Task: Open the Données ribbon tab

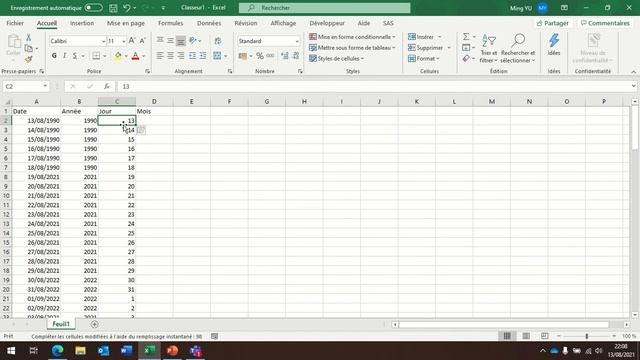Action: point(209,23)
